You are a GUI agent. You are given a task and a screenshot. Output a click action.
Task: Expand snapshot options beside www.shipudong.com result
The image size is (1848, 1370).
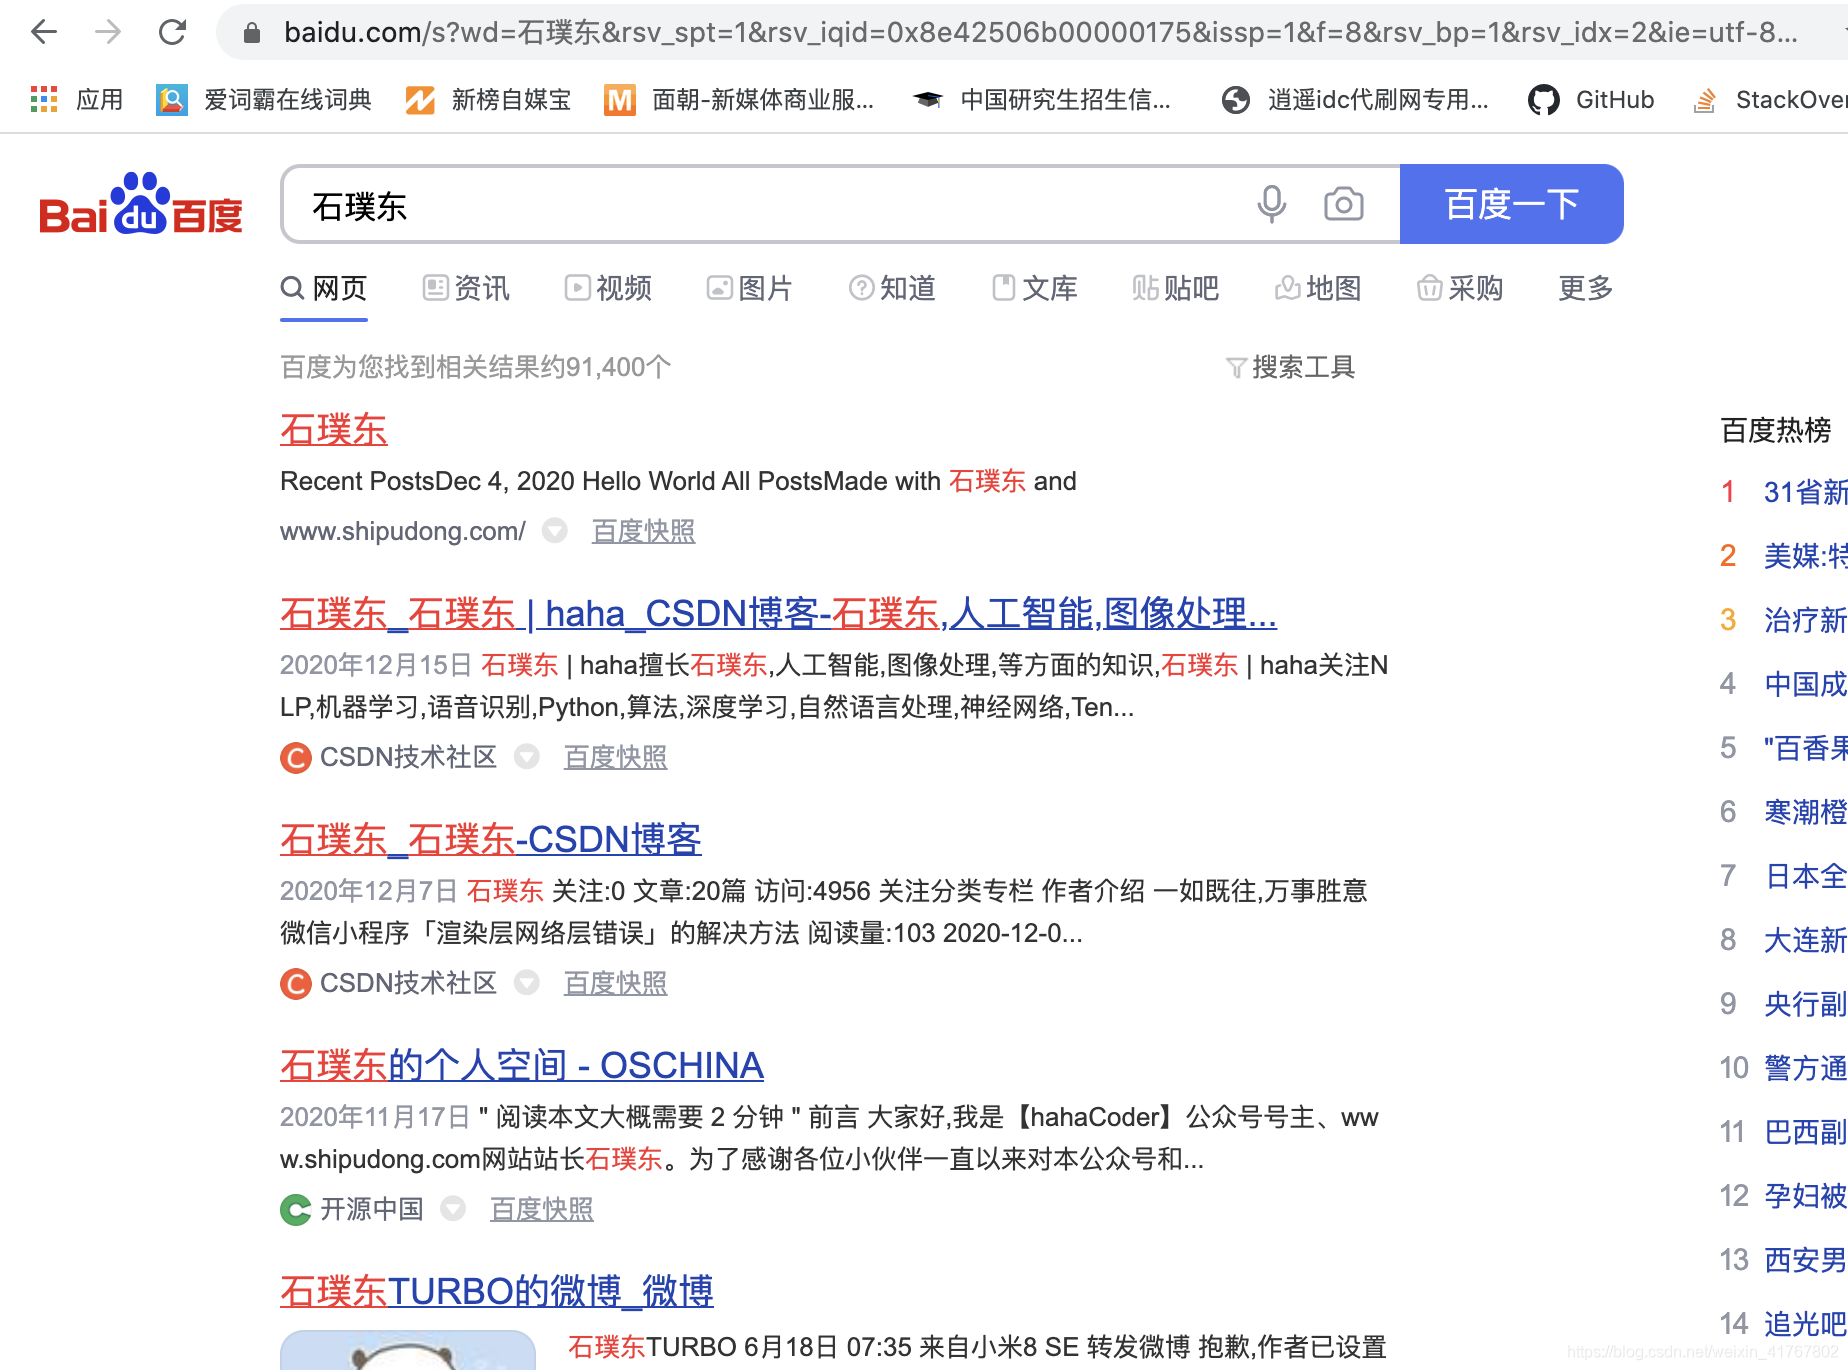click(x=556, y=531)
